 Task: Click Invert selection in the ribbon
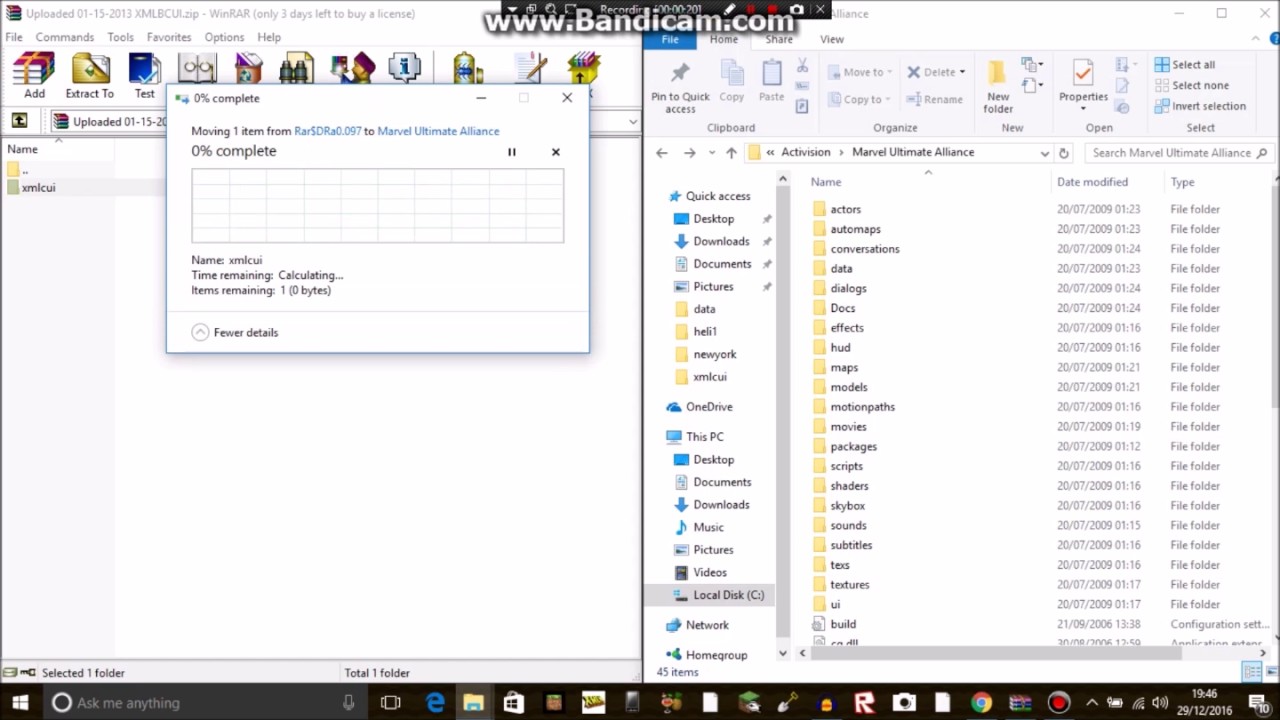(1200, 106)
